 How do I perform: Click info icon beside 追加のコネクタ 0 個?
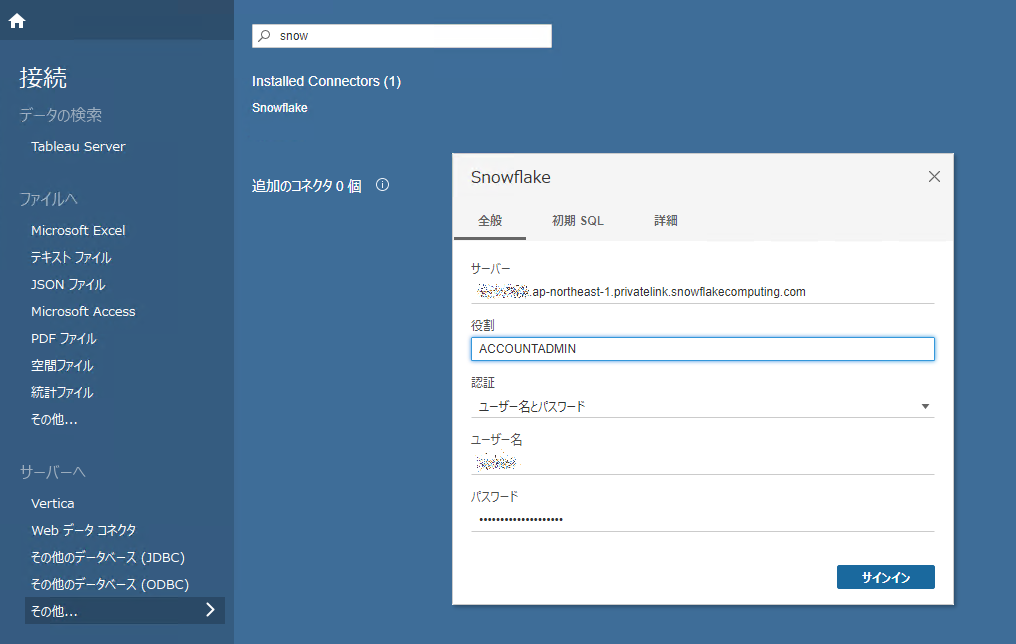pyautogui.click(x=382, y=185)
